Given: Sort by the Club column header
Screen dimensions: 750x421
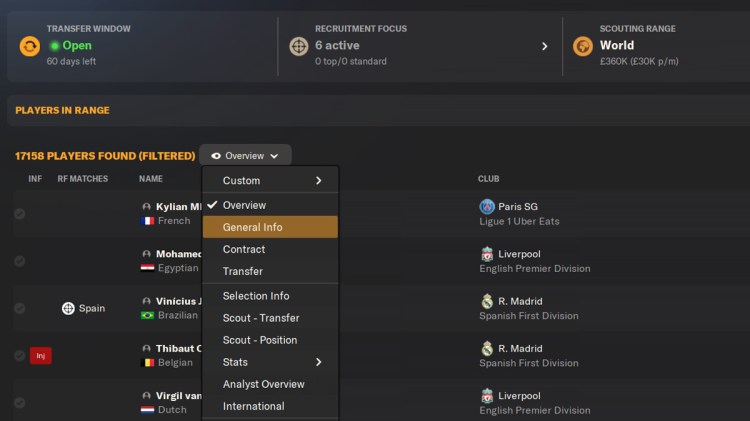Looking at the screenshot, I should click(488, 179).
